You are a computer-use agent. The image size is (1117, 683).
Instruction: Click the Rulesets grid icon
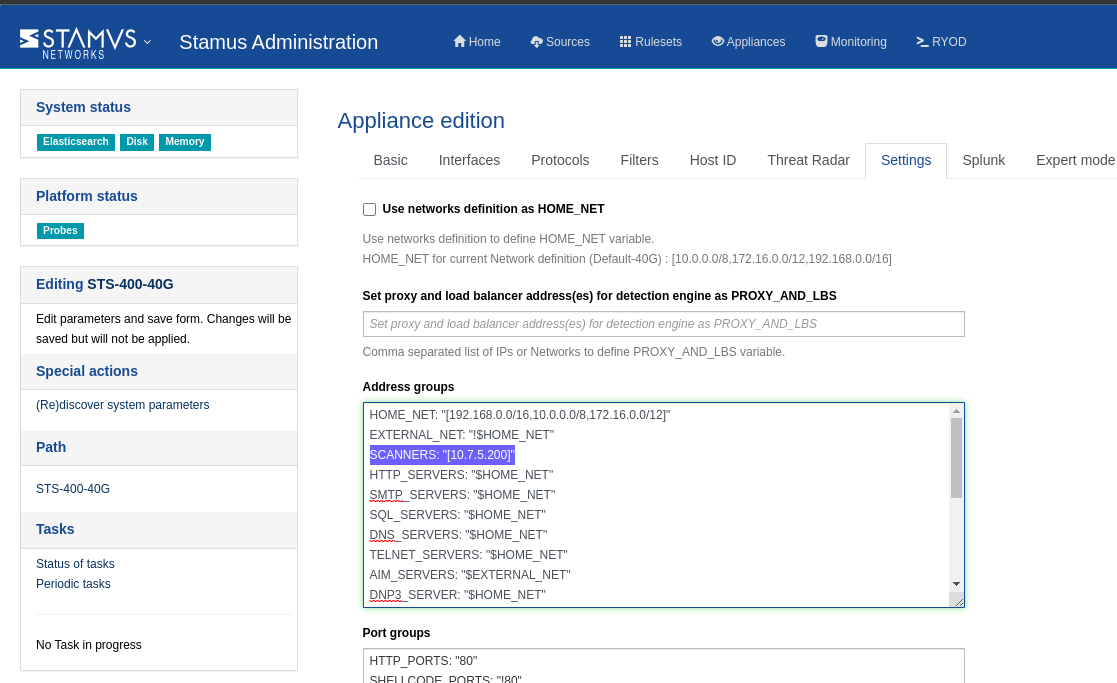coord(625,41)
